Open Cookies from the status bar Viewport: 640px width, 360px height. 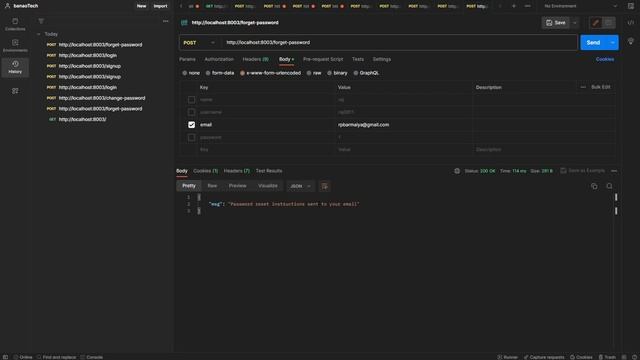581,357
